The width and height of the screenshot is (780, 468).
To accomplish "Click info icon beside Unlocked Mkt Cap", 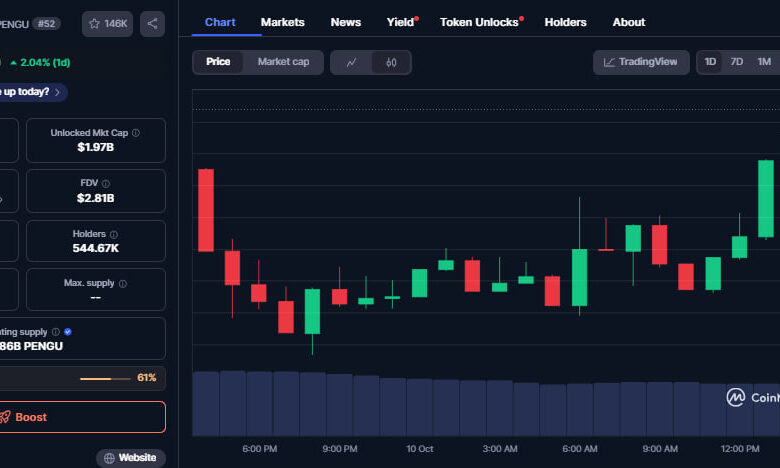I will pos(136,132).
